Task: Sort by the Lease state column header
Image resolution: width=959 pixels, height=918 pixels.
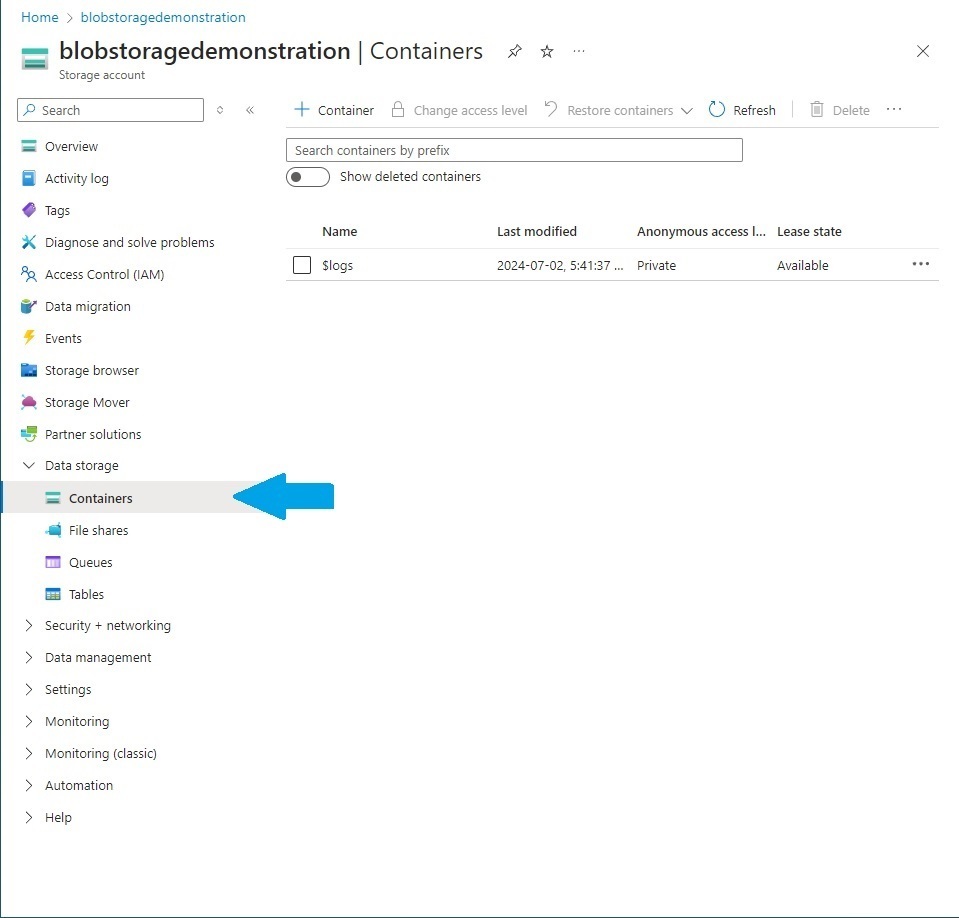Action: coord(809,231)
